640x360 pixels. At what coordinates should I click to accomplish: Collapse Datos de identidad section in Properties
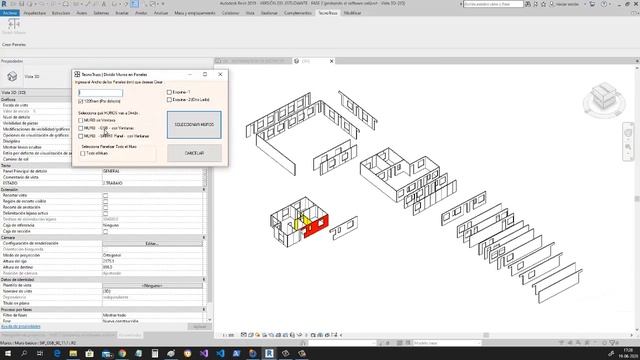(204, 279)
